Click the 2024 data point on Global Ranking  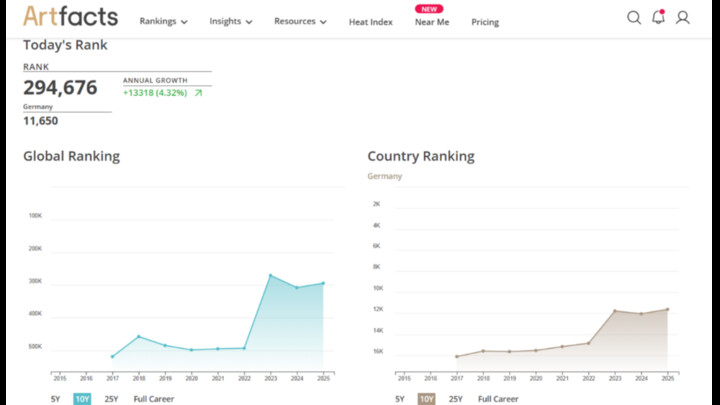pyautogui.click(x=297, y=288)
